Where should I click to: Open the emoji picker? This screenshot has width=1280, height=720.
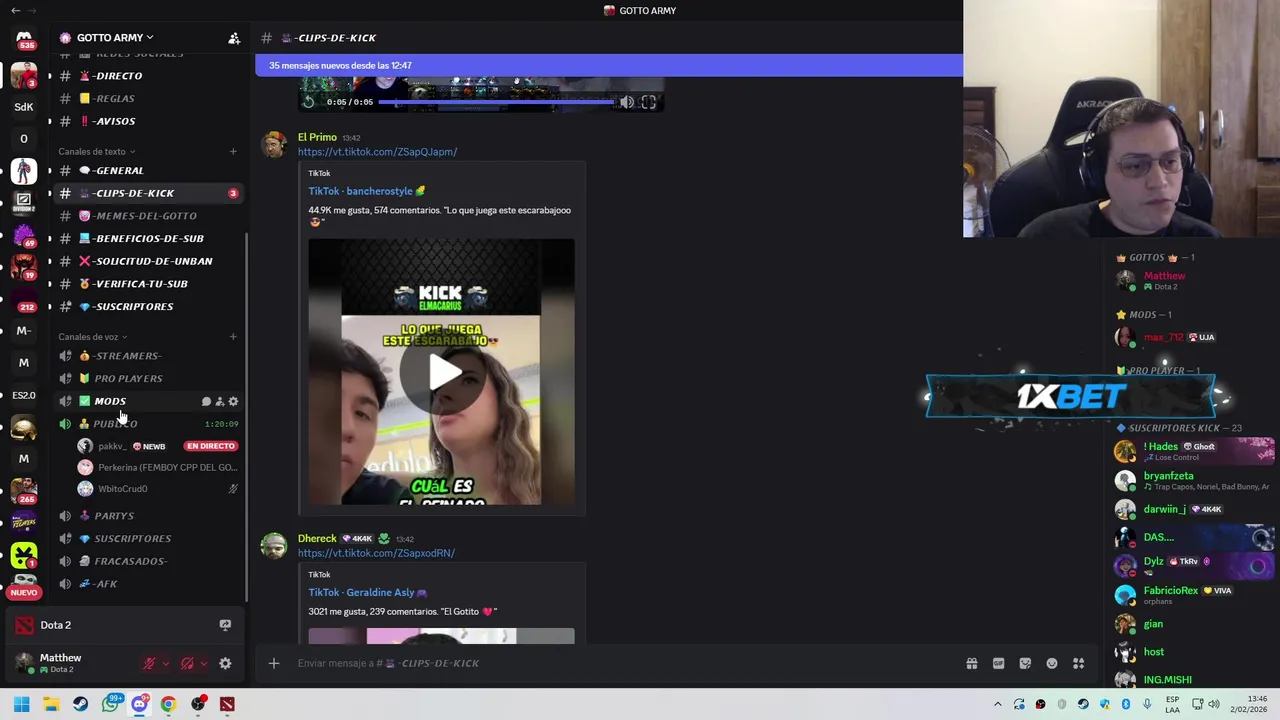(x=1052, y=663)
